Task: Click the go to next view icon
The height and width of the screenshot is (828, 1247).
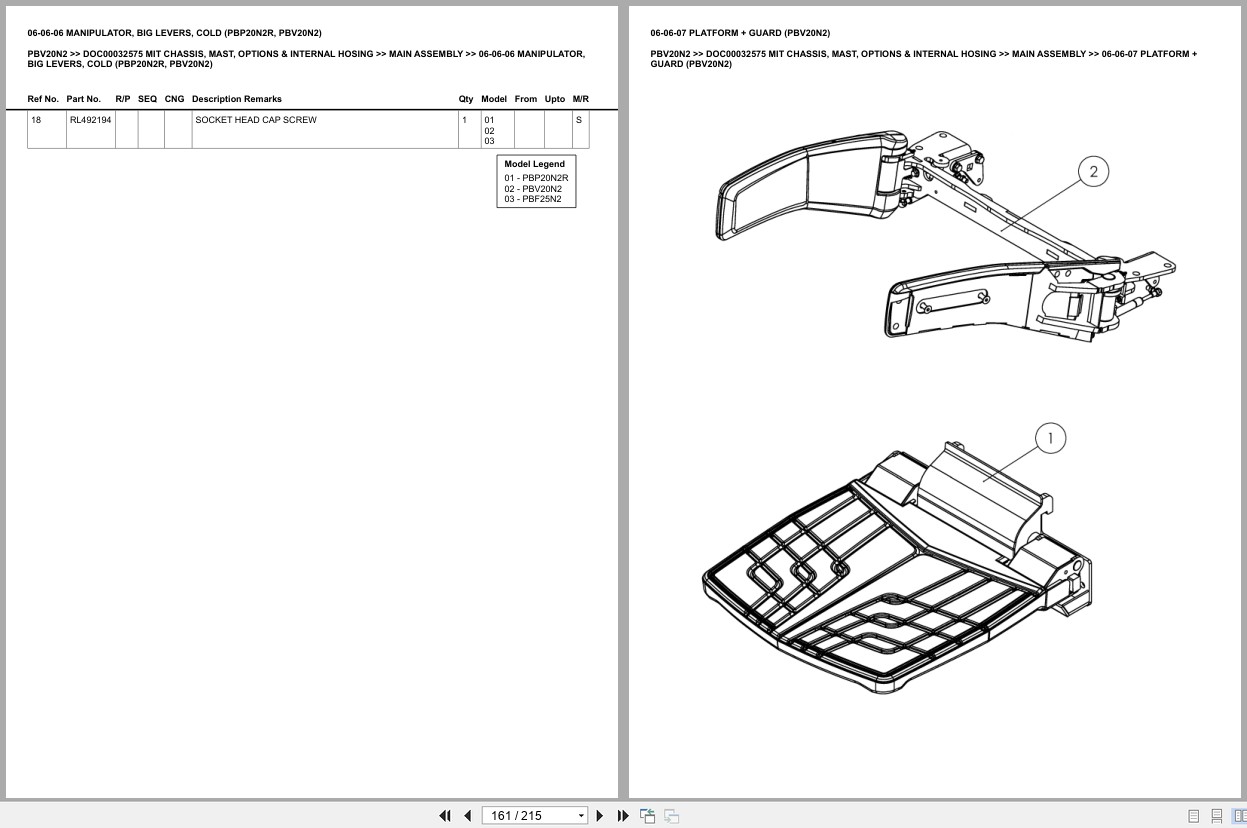Action: [672, 816]
